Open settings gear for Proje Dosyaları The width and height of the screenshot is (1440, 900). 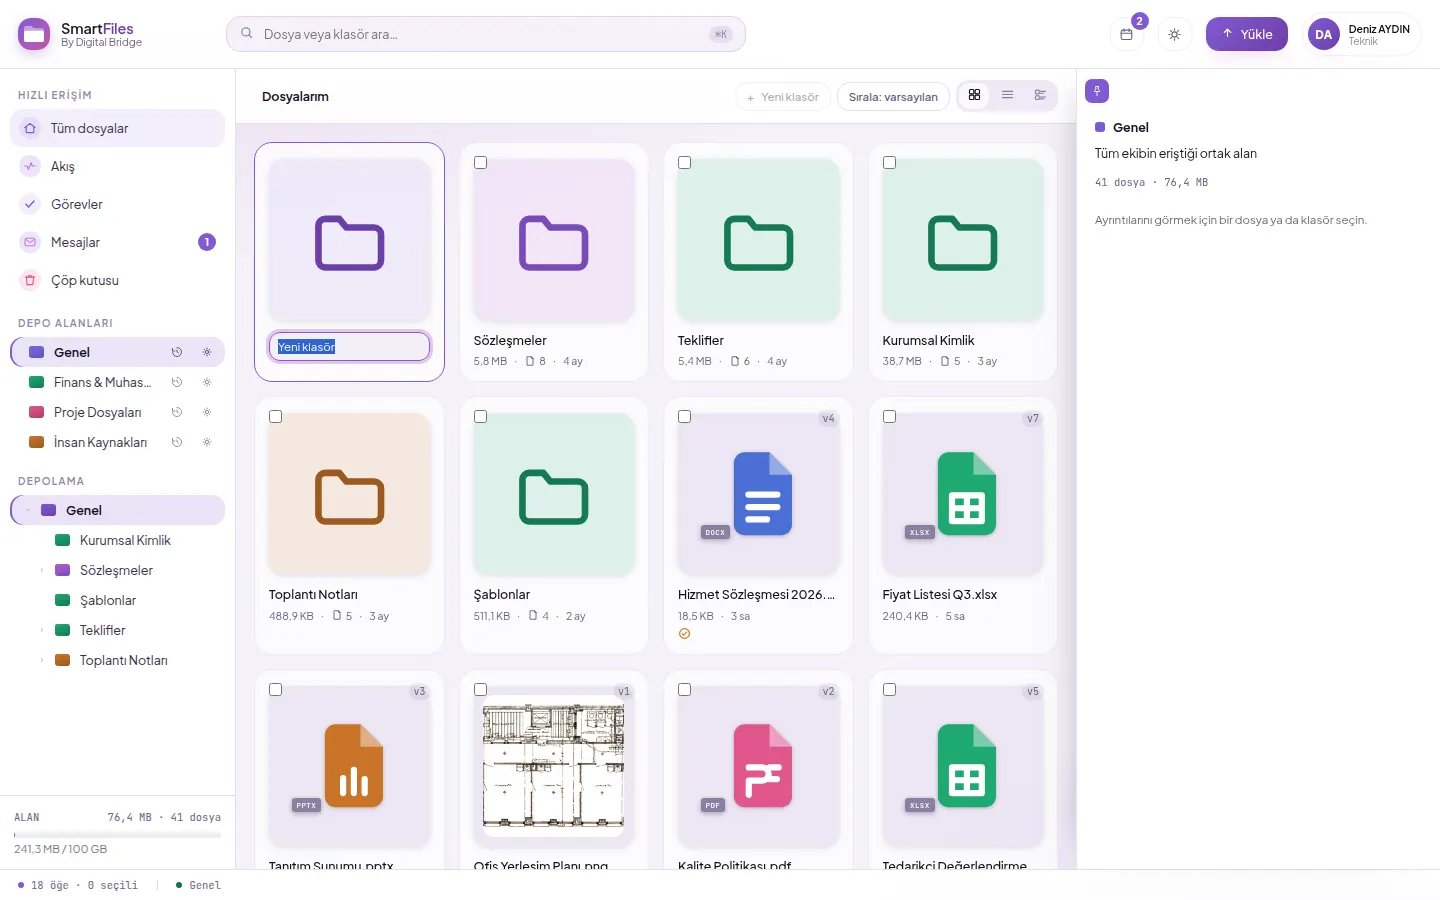pyautogui.click(x=207, y=412)
